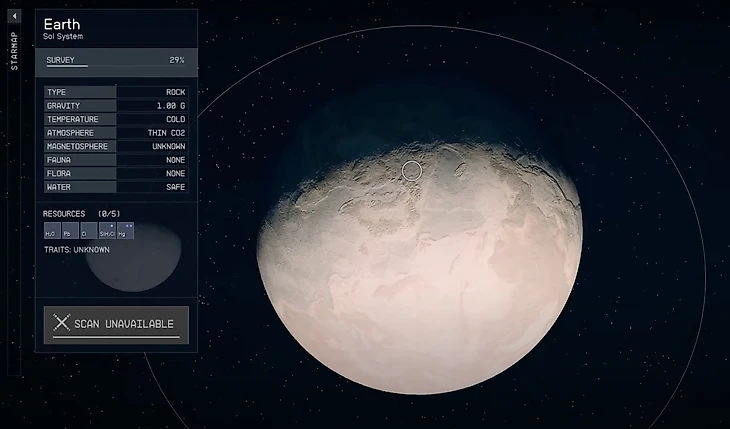This screenshot has height=429, width=730.
Task: Click the UNKNOWN magnetosphere value
Action: coord(169,146)
